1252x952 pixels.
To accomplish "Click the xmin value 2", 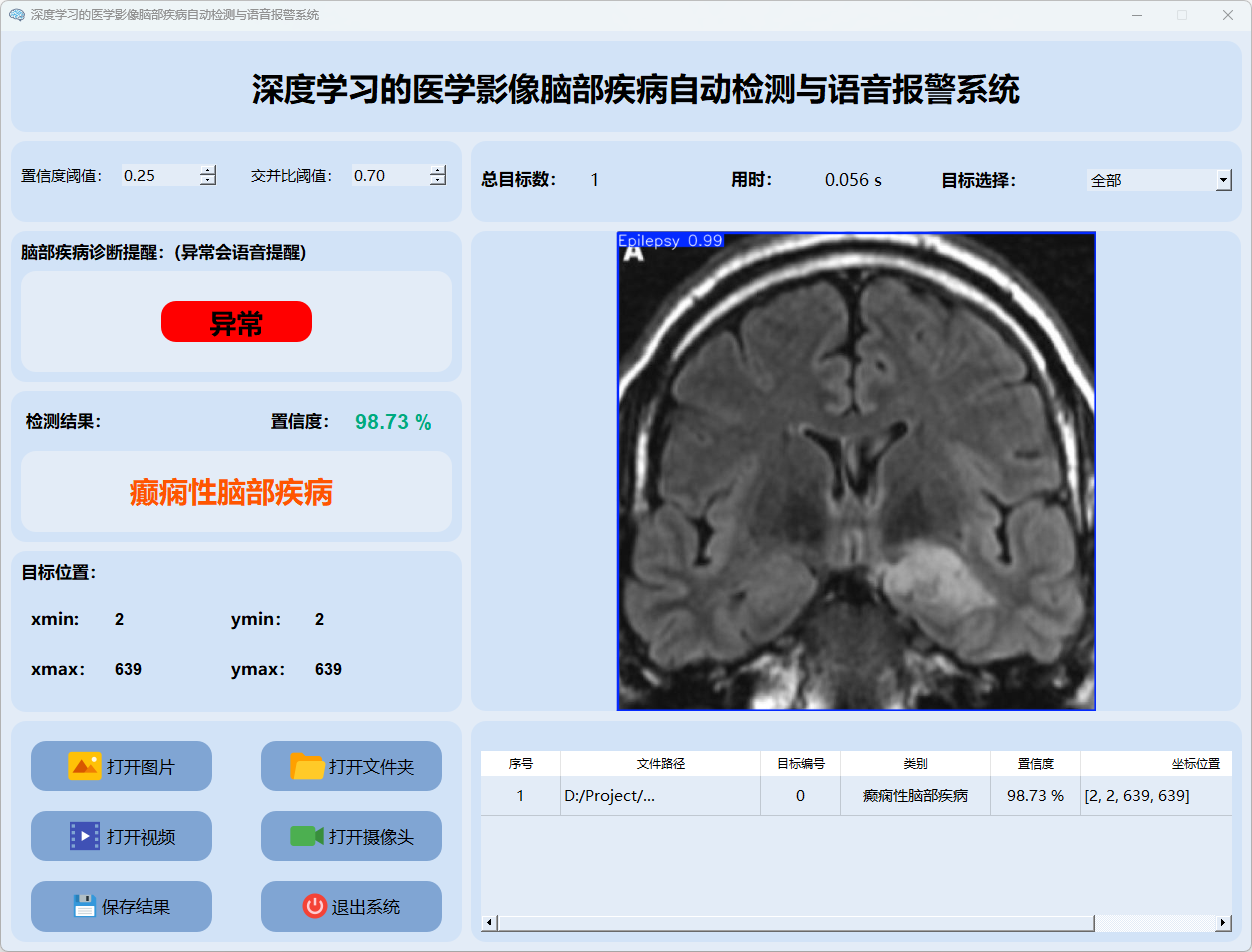I will pos(119,619).
